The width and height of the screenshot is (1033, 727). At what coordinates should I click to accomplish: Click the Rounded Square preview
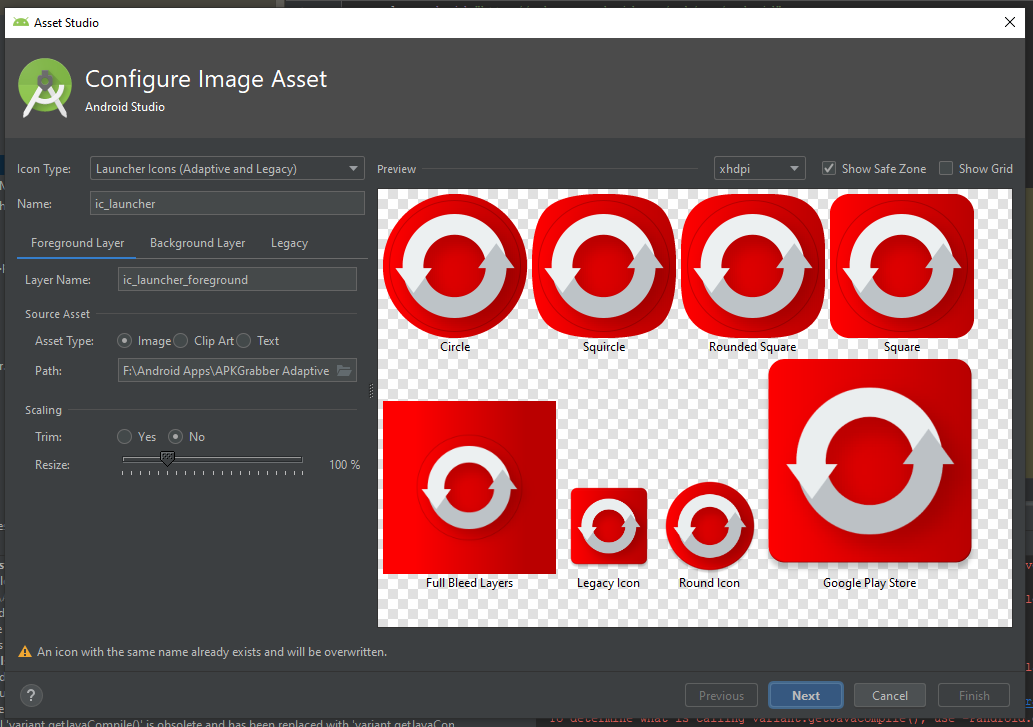[x=752, y=265]
